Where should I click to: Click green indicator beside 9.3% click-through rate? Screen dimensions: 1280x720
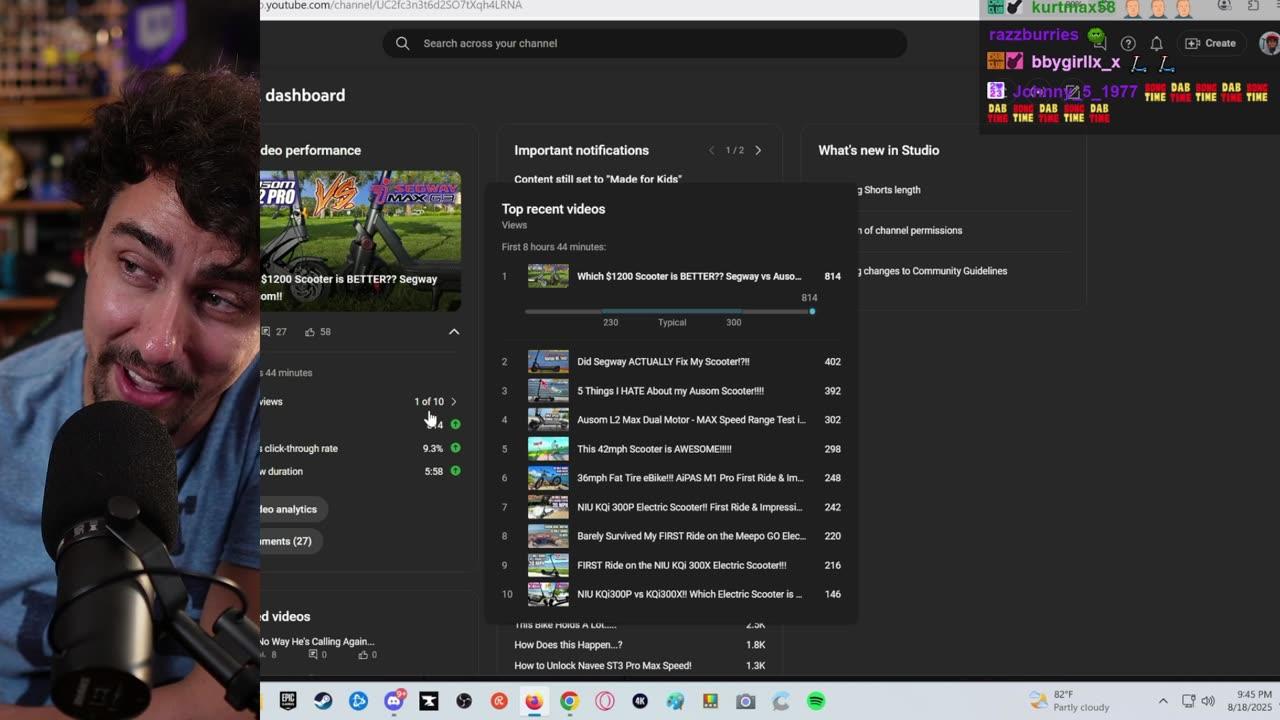[x=455, y=448]
